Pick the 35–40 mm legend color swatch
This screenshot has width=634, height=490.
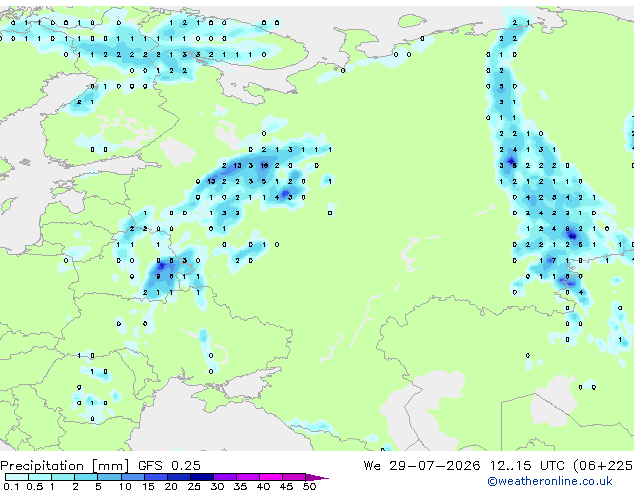pyautogui.click(x=247, y=477)
